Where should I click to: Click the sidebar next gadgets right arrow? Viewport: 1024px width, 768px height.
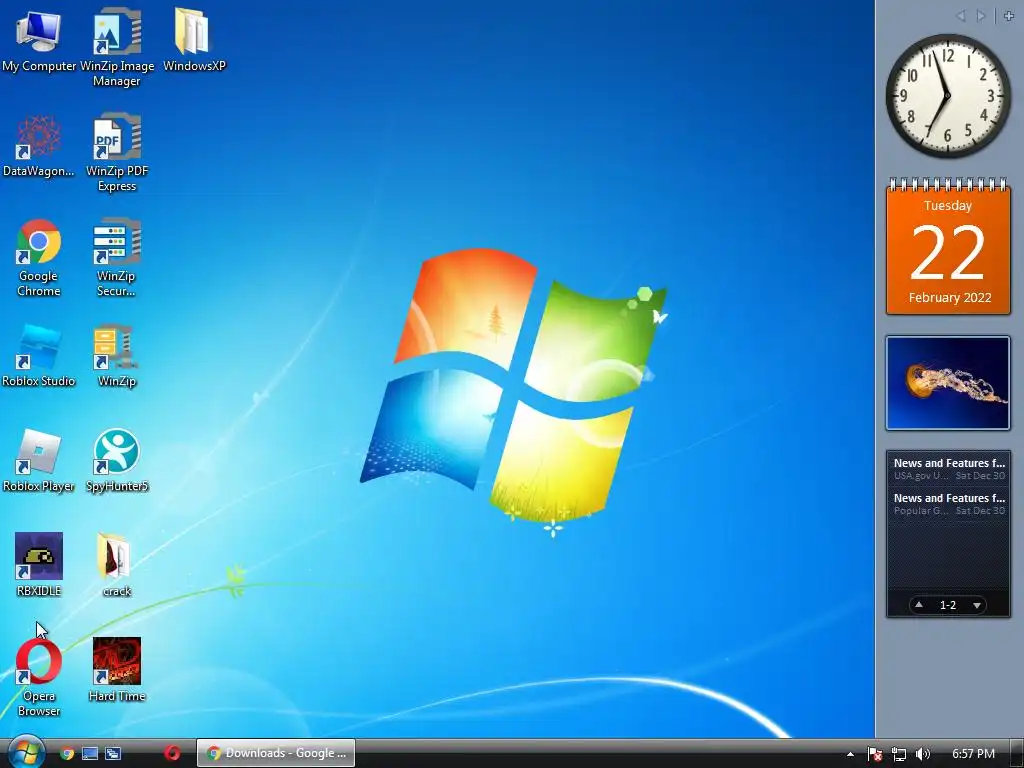point(980,16)
